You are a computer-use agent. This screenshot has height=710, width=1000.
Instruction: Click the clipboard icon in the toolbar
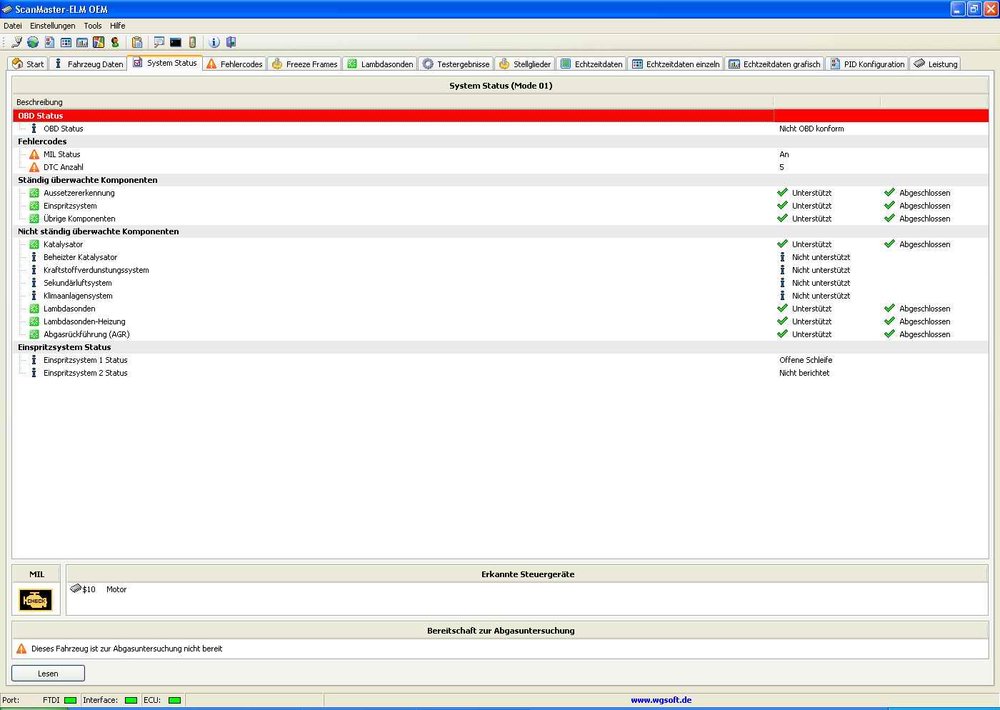[x=136, y=43]
